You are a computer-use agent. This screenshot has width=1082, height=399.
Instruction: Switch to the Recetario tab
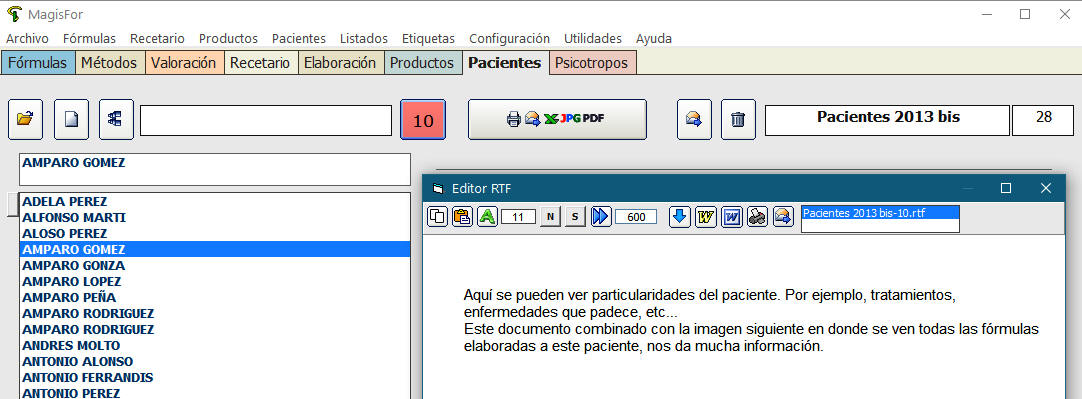click(260, 63)
